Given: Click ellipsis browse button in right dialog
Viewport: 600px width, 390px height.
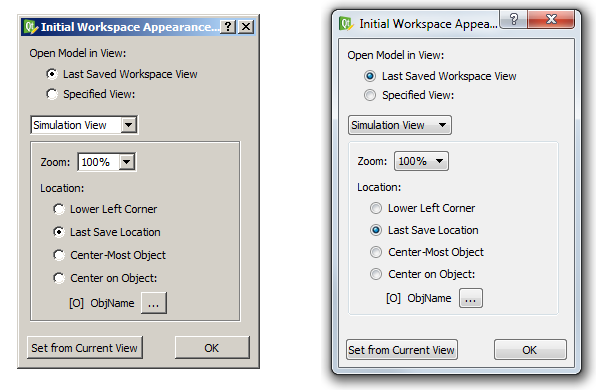Looking at the screenshot, I should [x=471, y=298].
